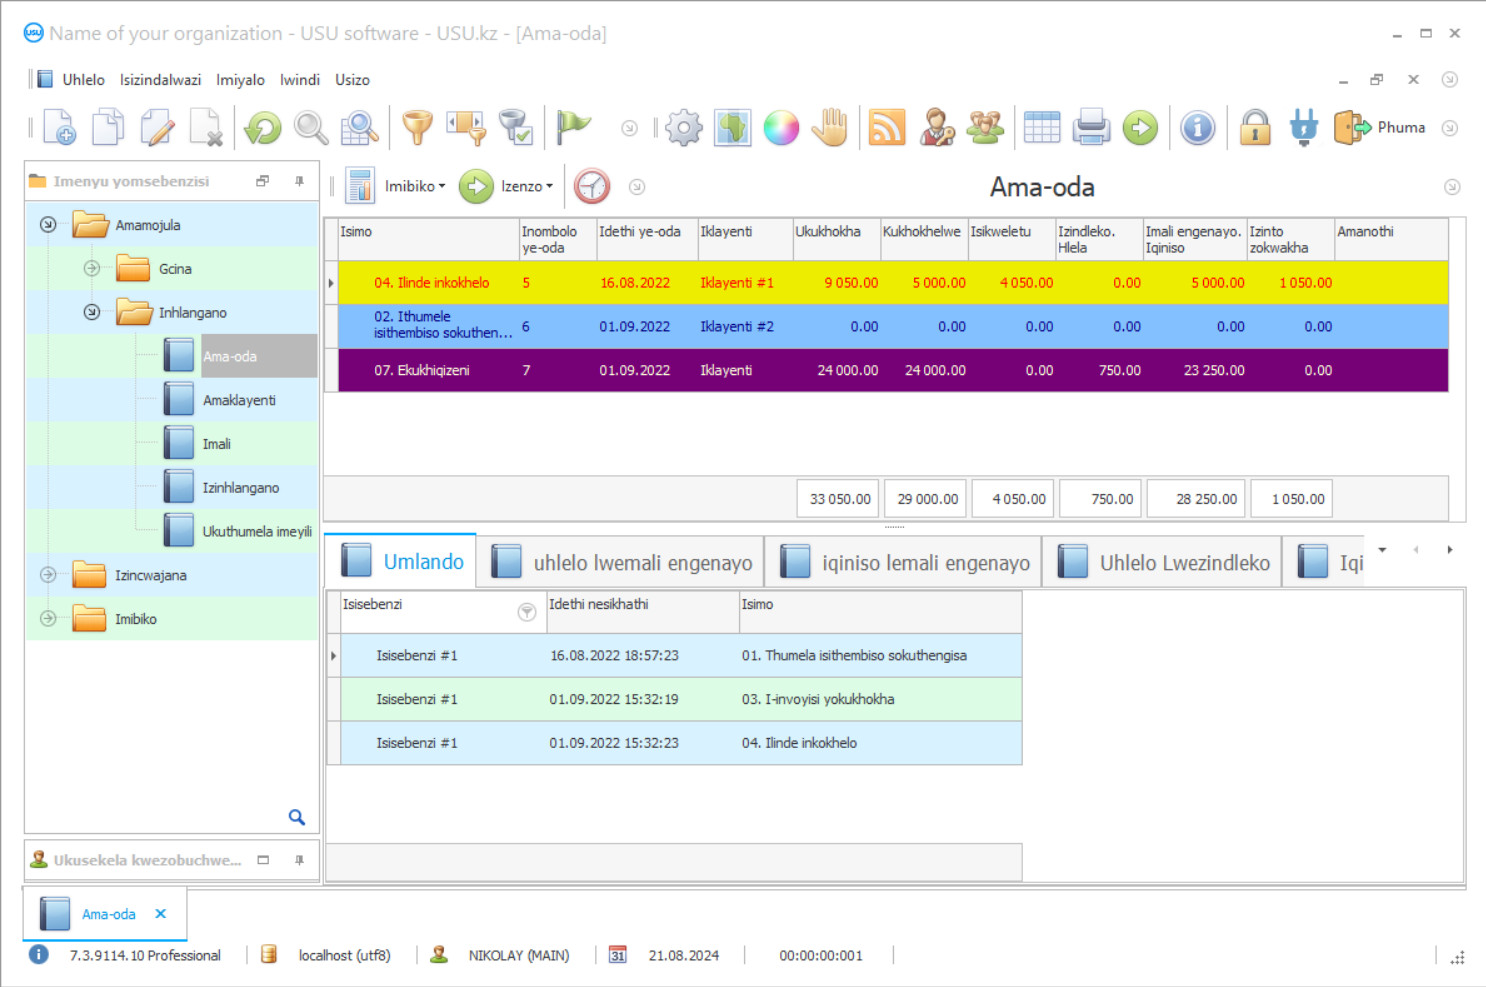1486x987 pixels.
Task: Open the settings gear icon
Action: (684, 128)
